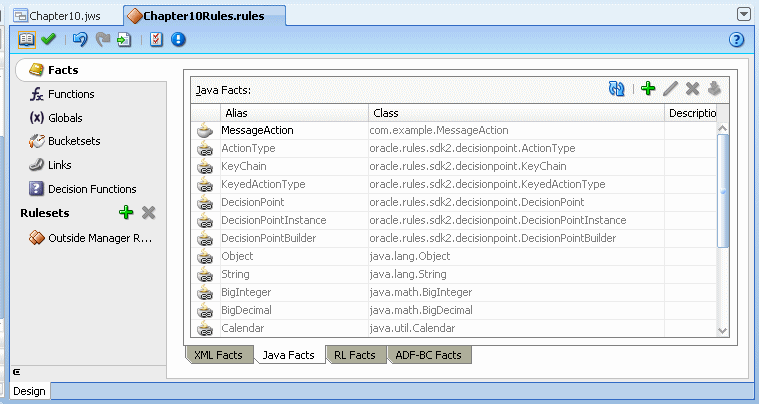Select the oracle.rules.sdk2.decisionpoint.ActionType cell
759x404 pixels.
[516, 149]
